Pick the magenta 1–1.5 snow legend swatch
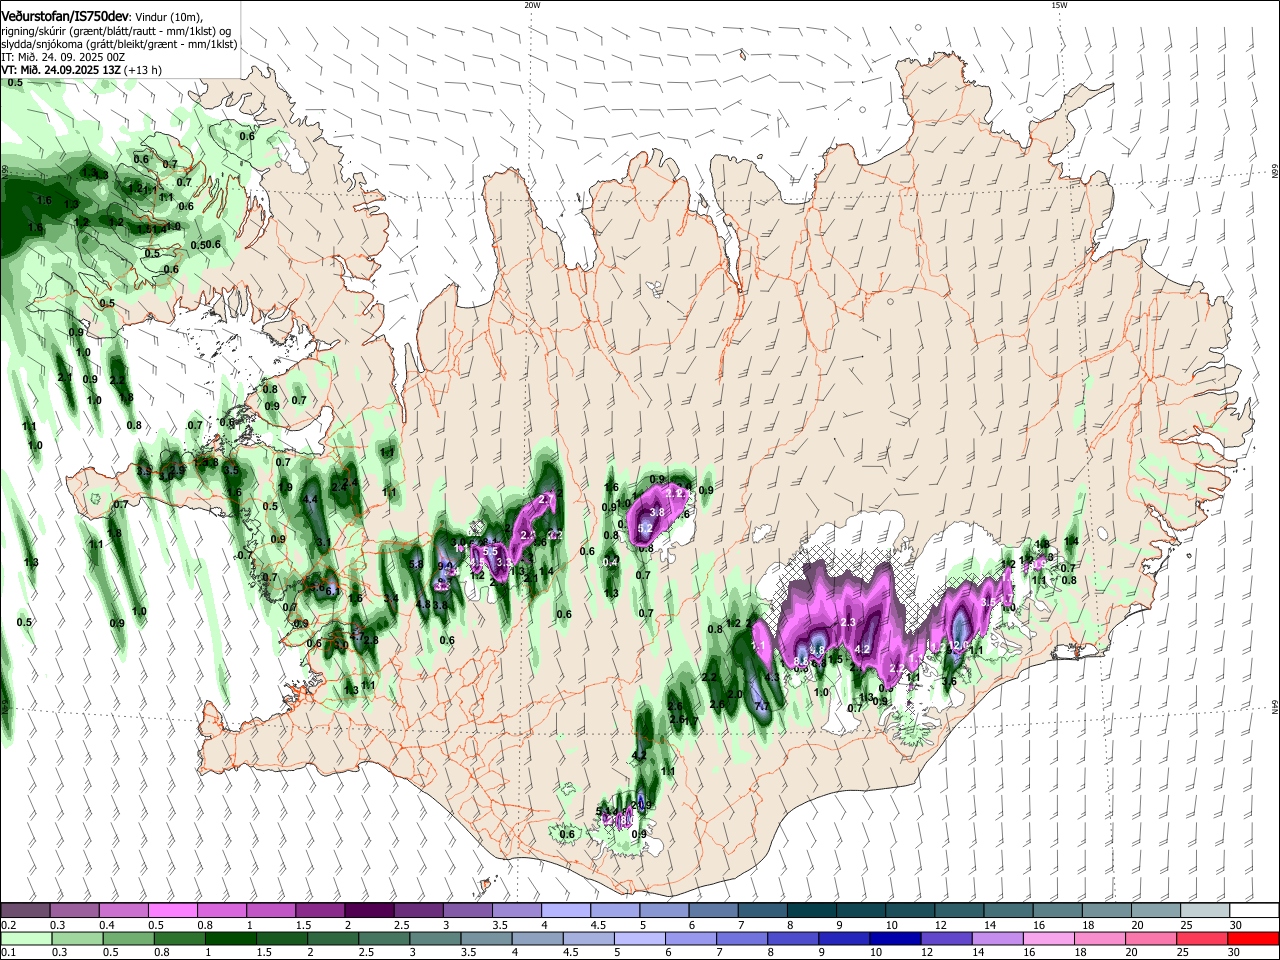Viewport: 1280px width, 960px height. [x=271, y=911]
